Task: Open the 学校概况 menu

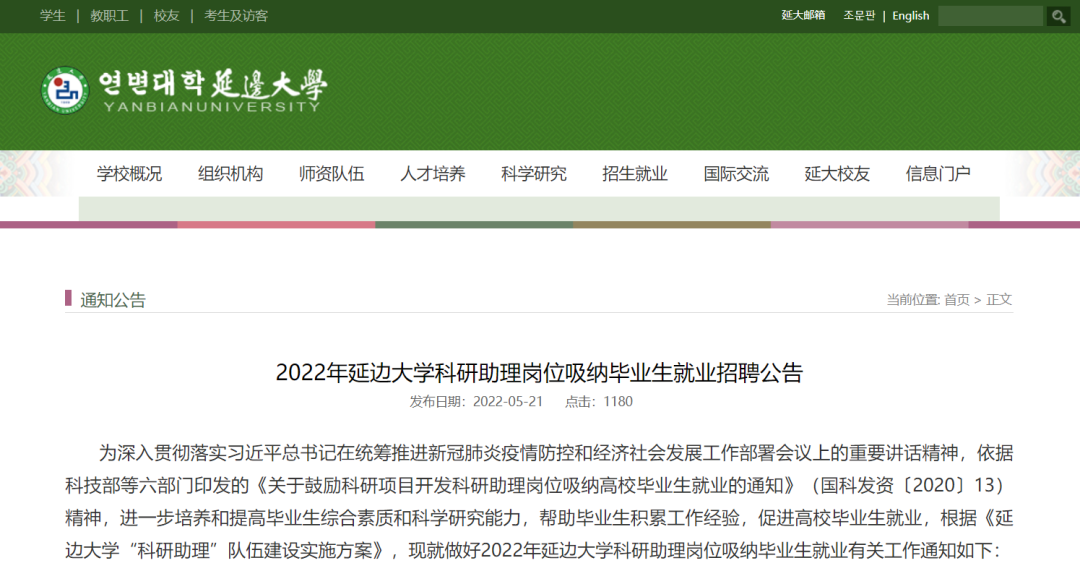Action: click(129, 174)
